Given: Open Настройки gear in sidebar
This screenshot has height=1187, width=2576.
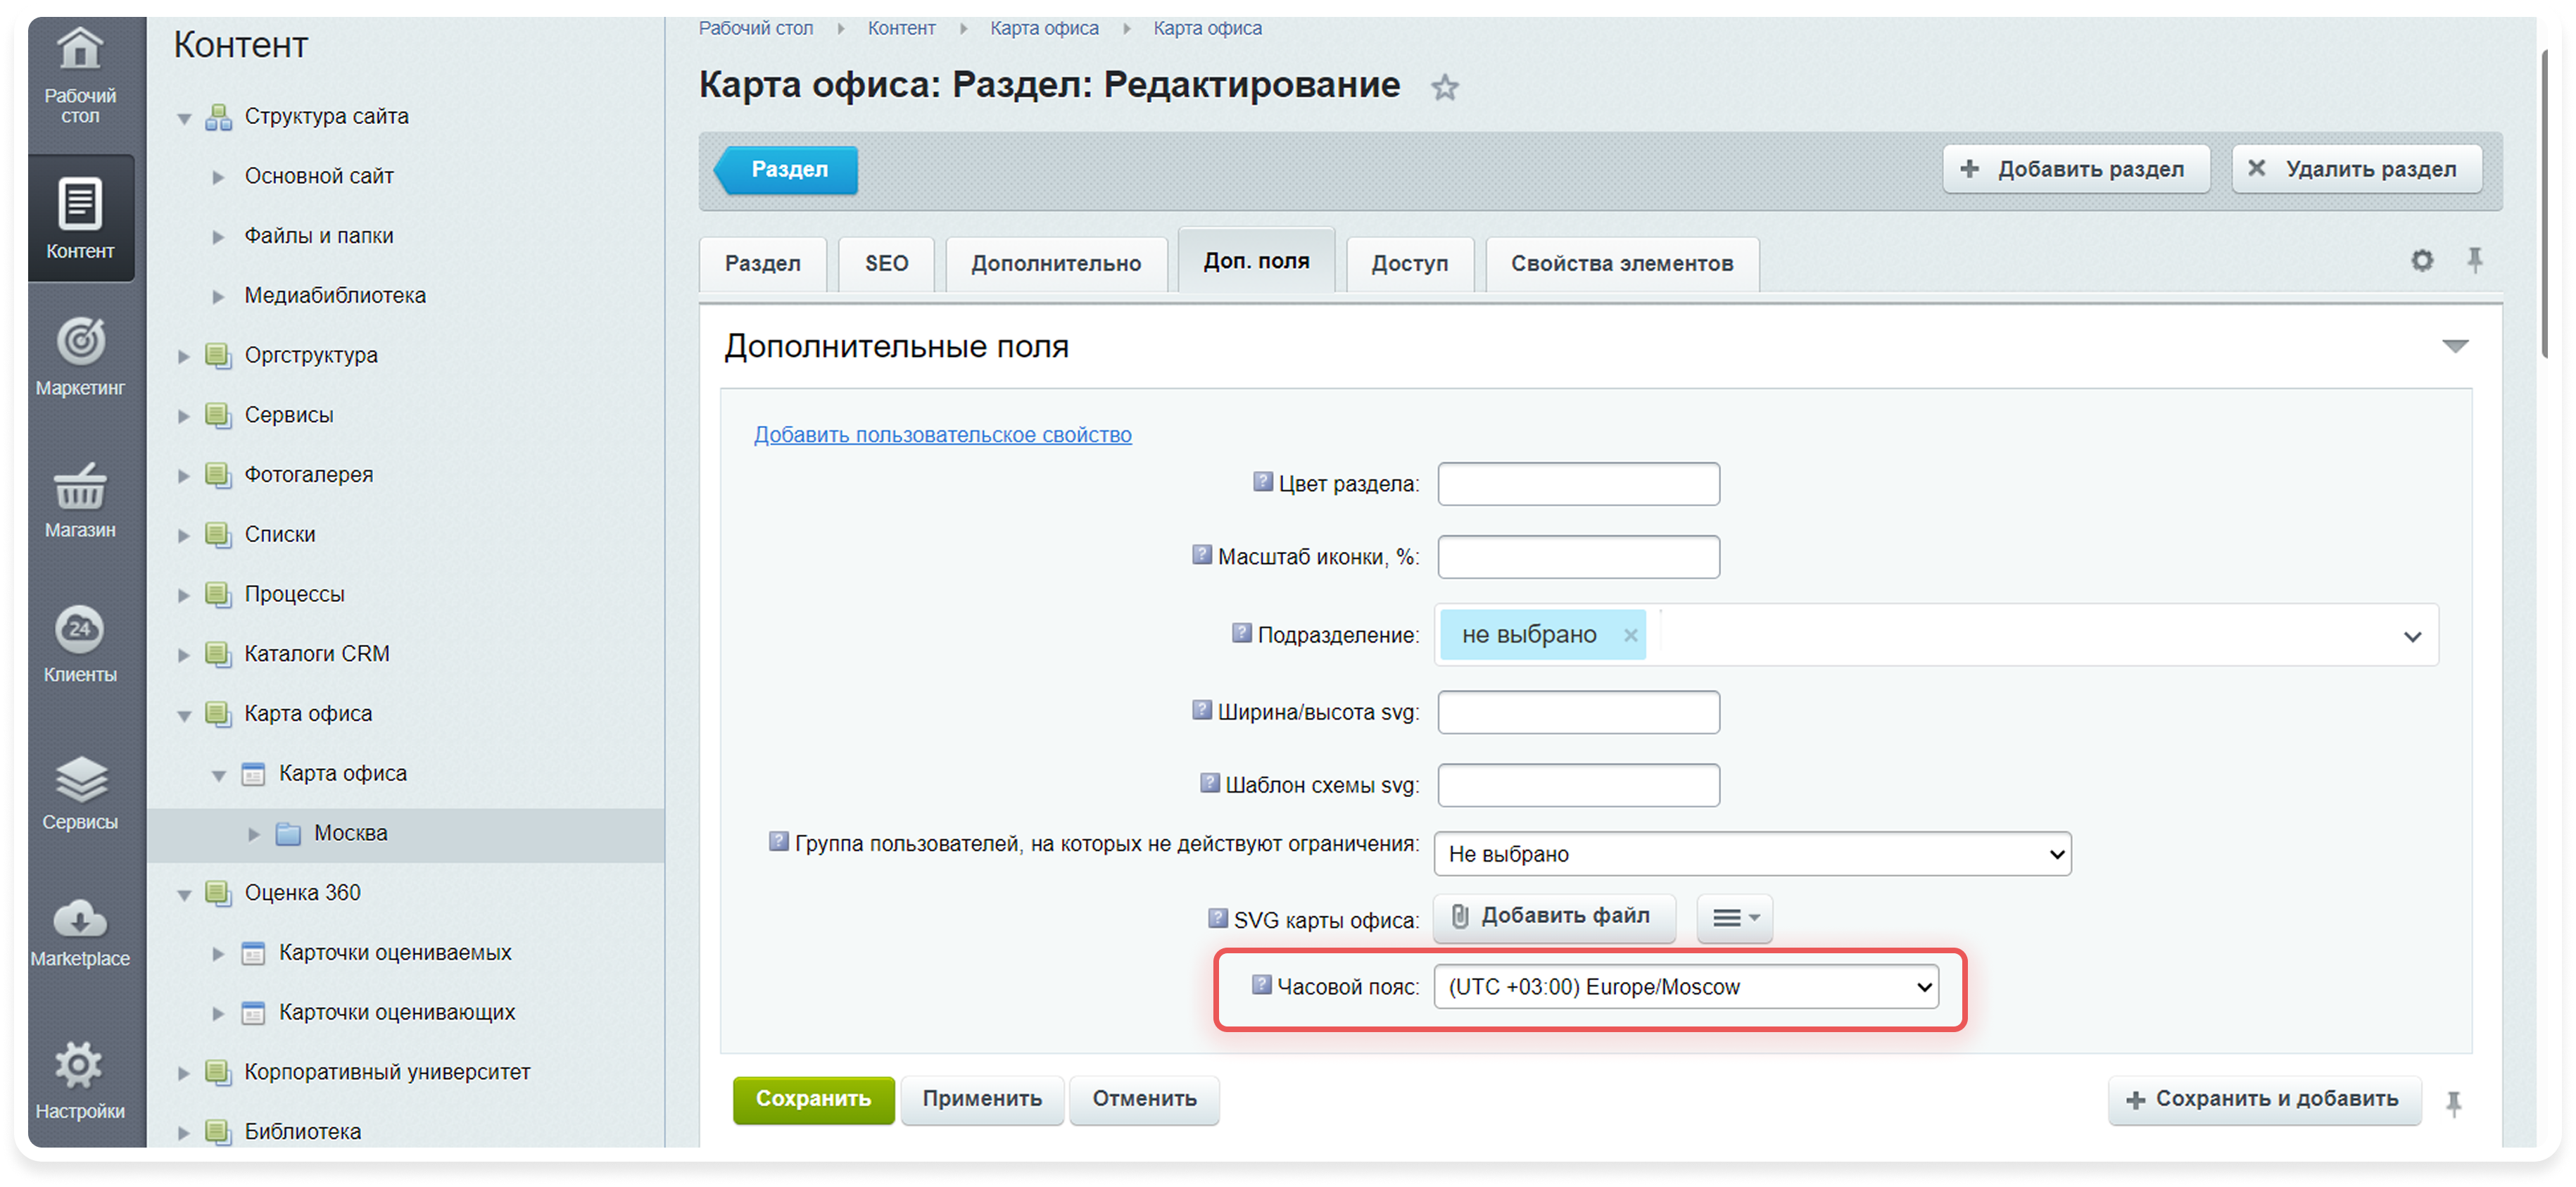Looking at the screenshot, I should 80,1064.
